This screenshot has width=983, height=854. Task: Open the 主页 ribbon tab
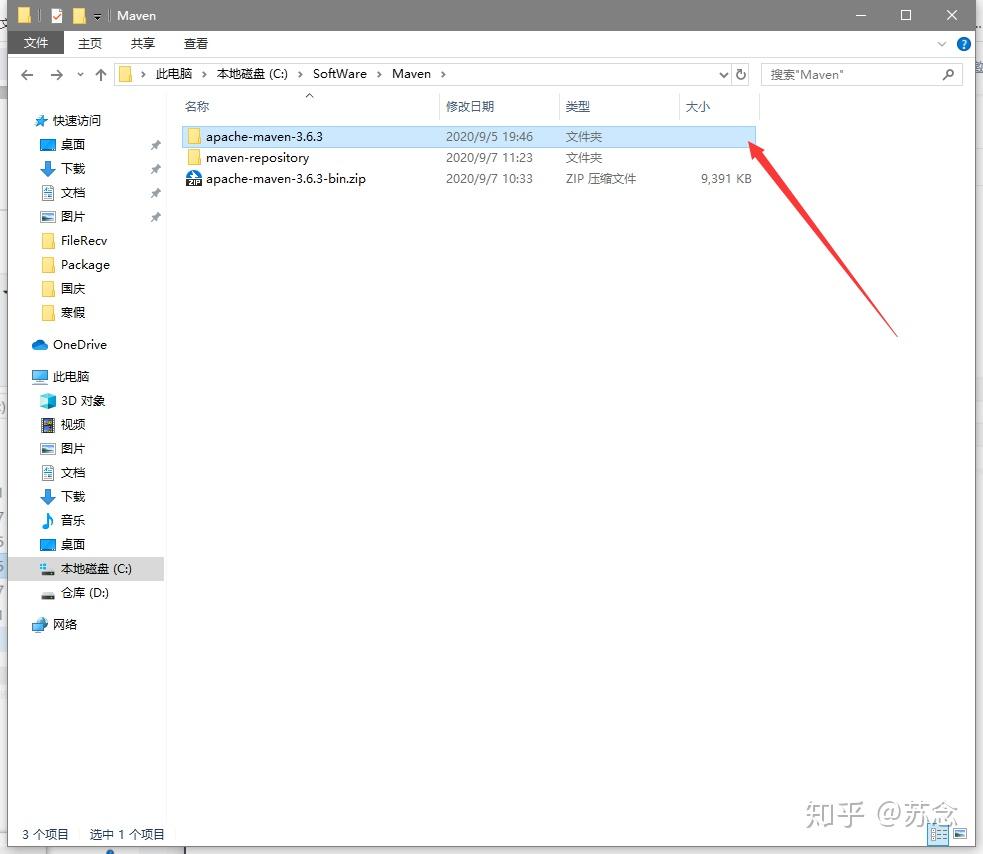[x=90, y=43]
